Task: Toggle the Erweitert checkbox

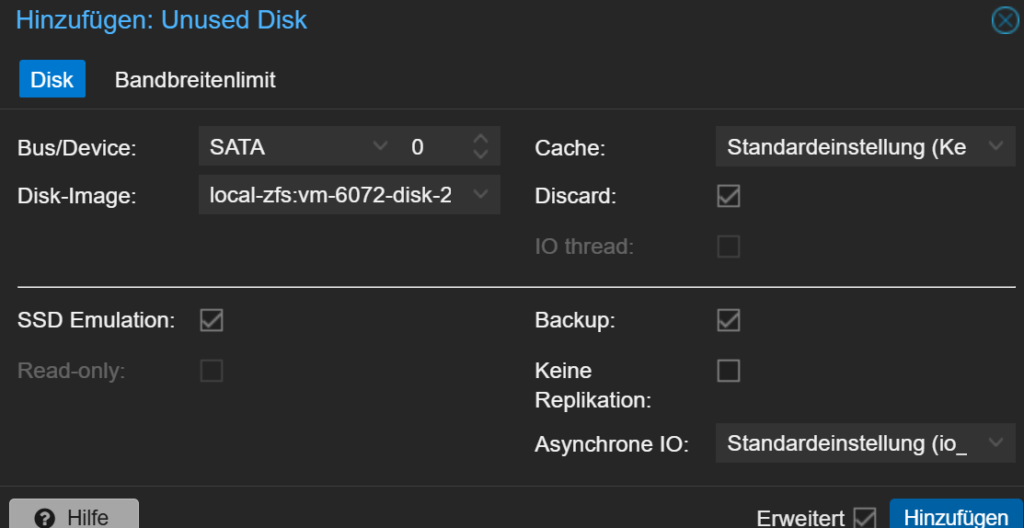Action: pyautogui.click(x=865, y=518)
